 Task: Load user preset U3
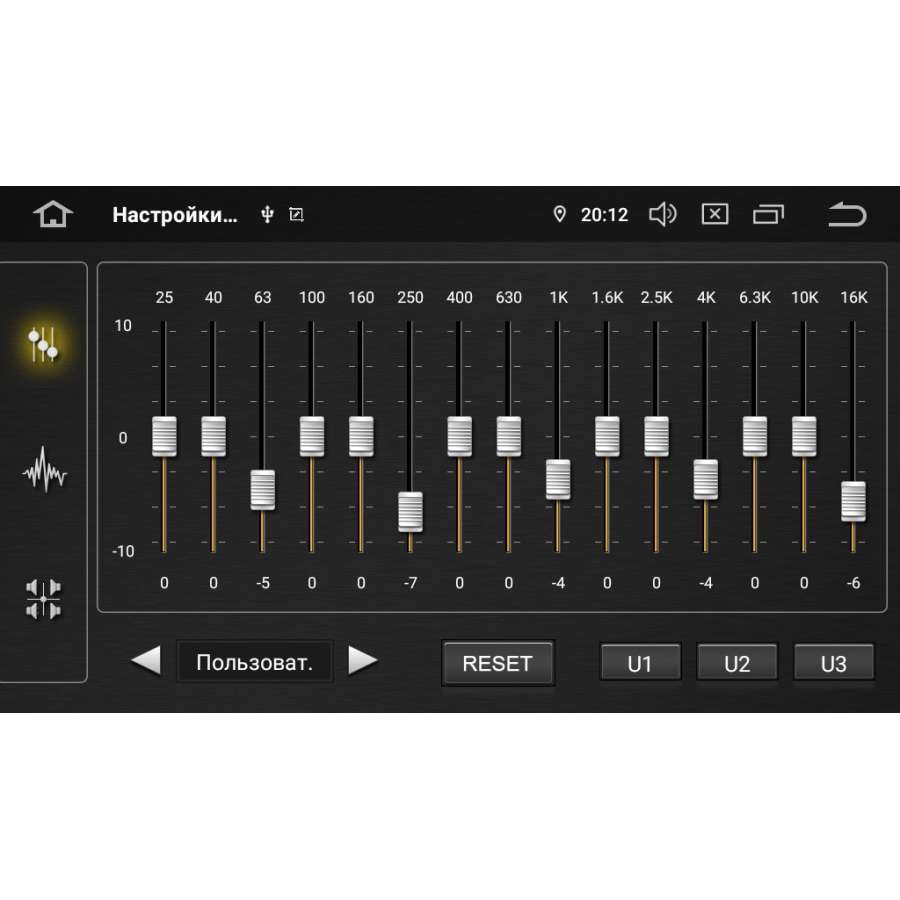coord(833,663)
